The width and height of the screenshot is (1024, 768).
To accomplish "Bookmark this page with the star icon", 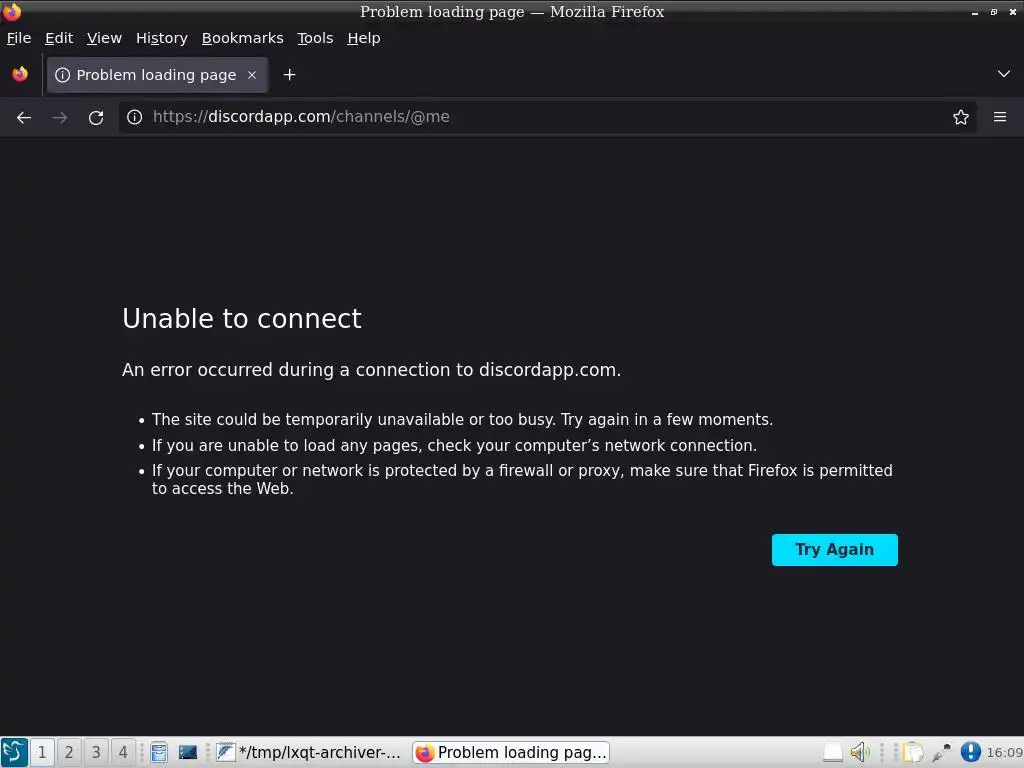I will [960, 117].
